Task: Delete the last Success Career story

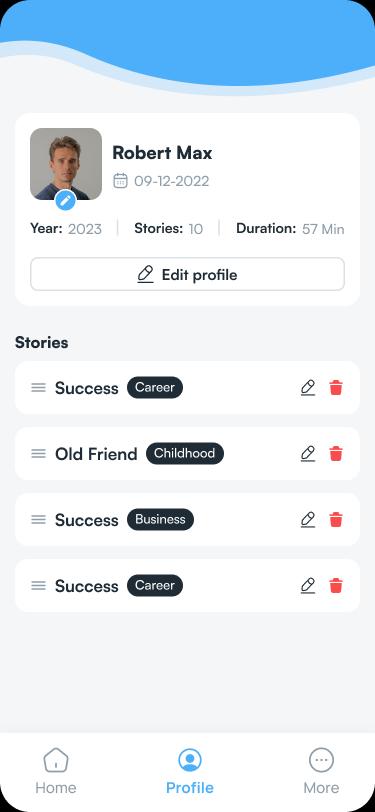Action: click(336, 586)
